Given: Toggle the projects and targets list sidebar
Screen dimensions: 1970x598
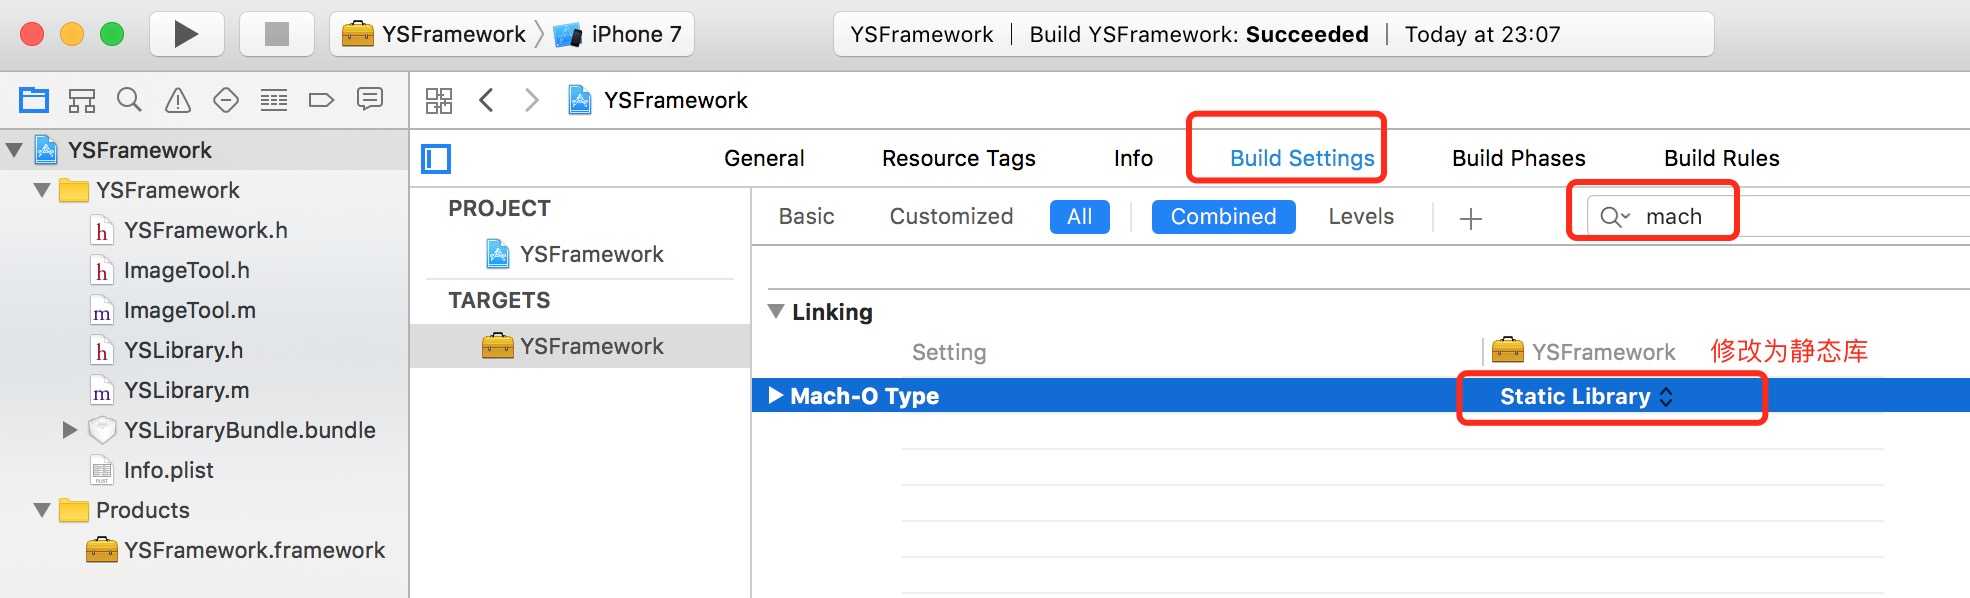Looking at the screenshot, I should click(436, 159).
